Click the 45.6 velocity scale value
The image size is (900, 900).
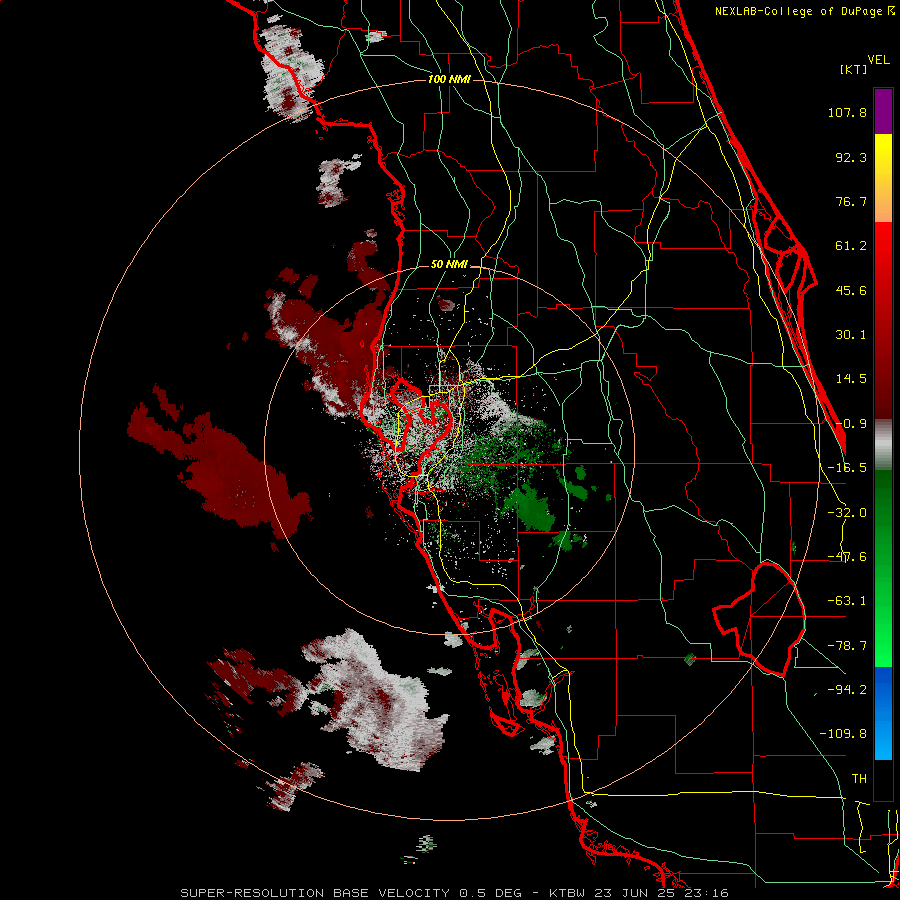click(x=851, y=290)
